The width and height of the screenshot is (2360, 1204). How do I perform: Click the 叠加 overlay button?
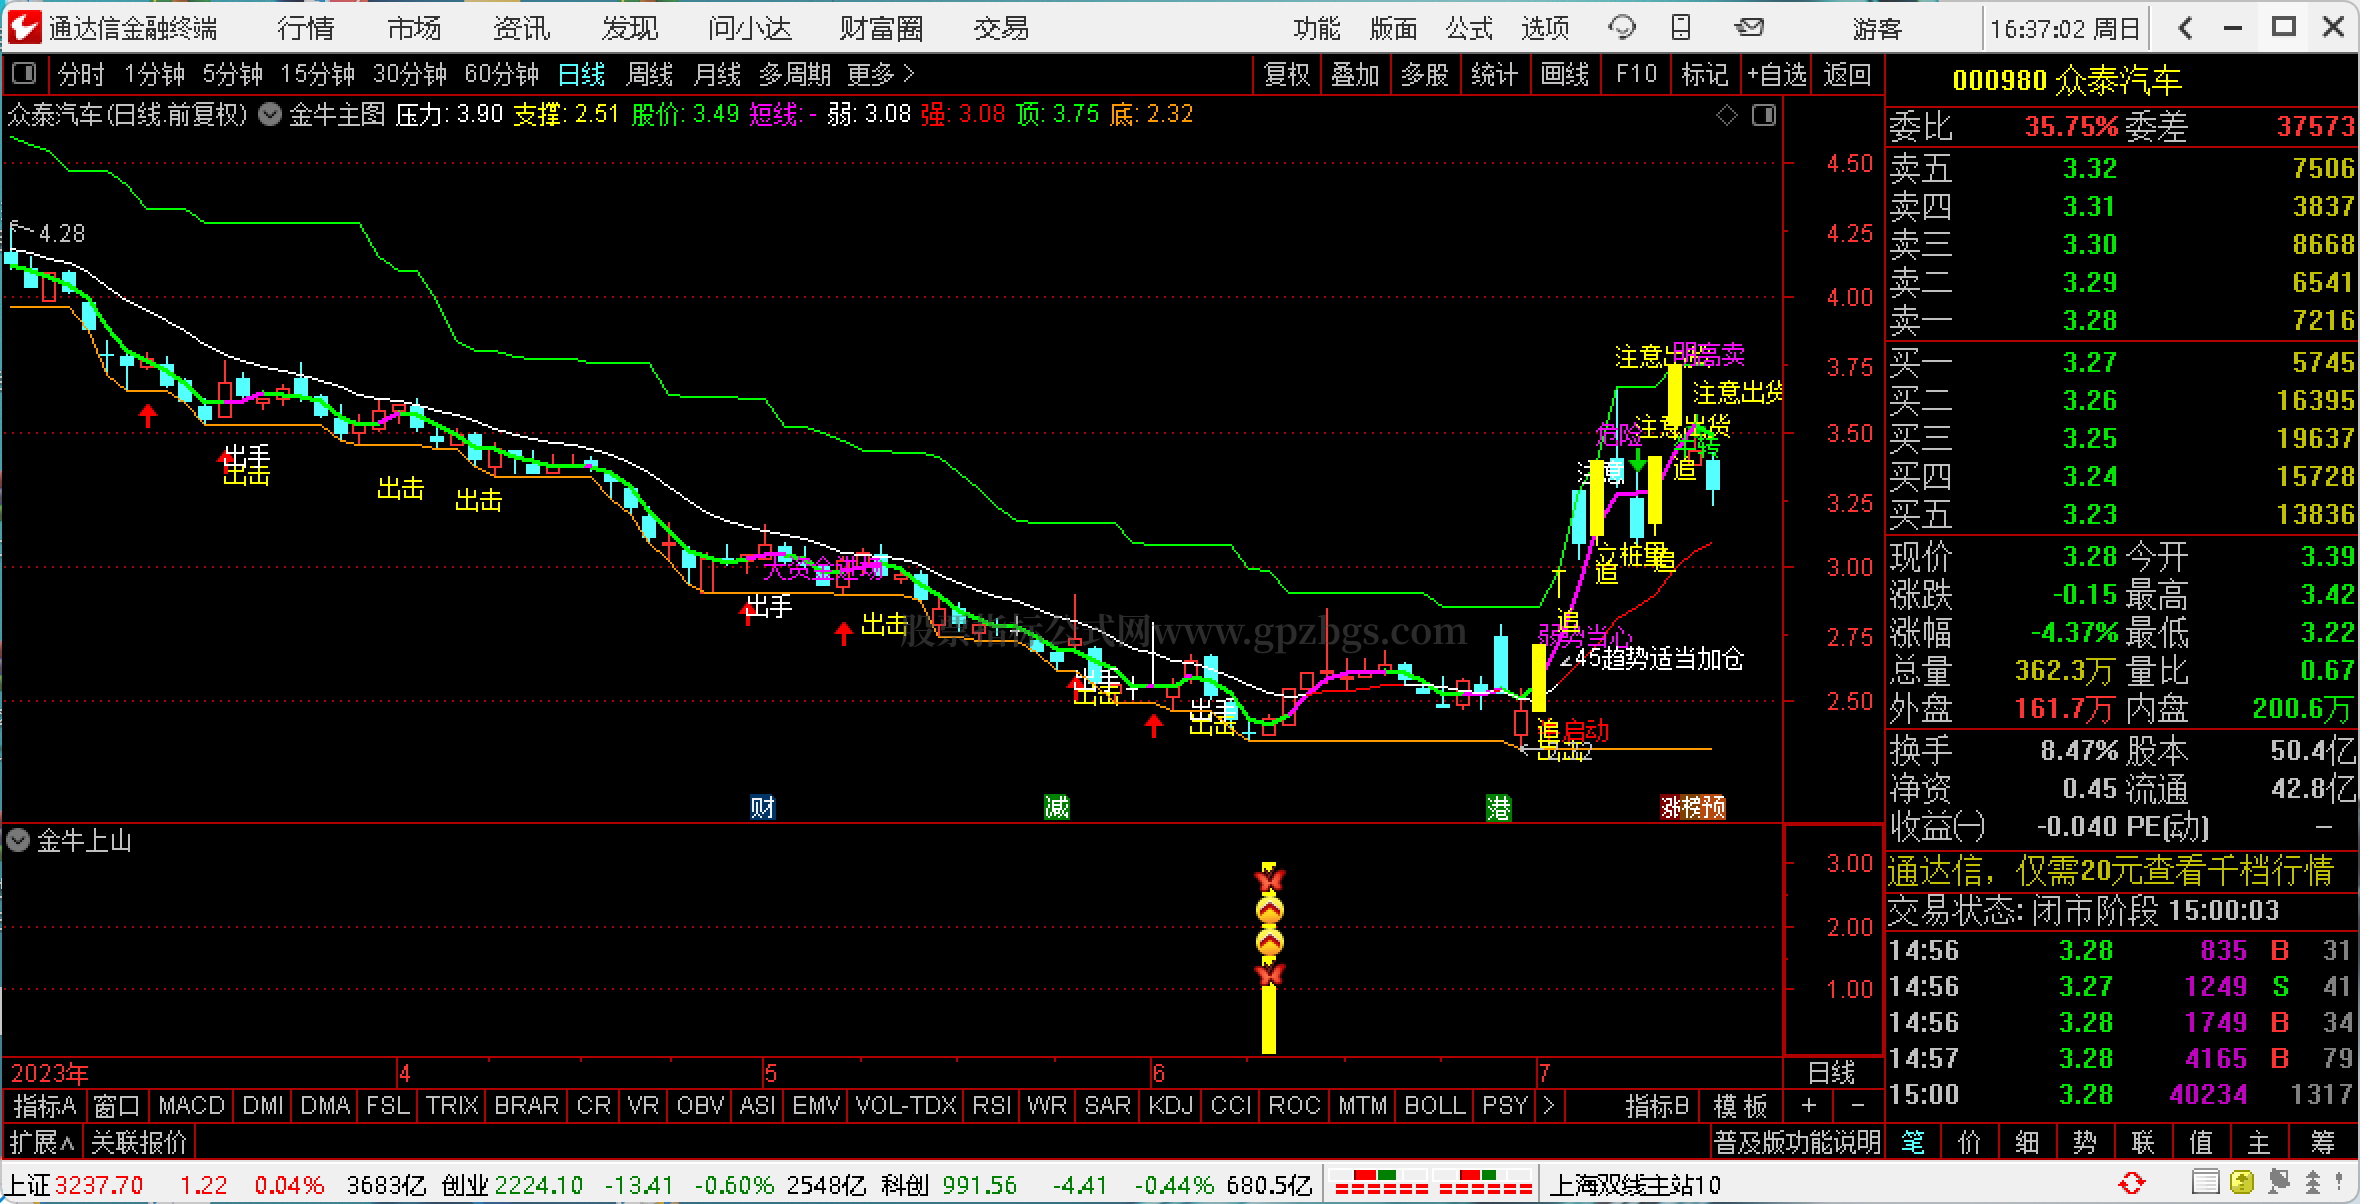click(x=1355, y=74)
